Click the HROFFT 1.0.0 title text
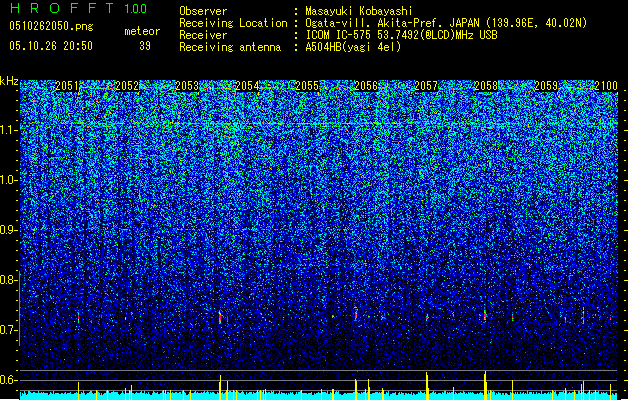This screenshot has width=629, height=400. click(78, 8)
